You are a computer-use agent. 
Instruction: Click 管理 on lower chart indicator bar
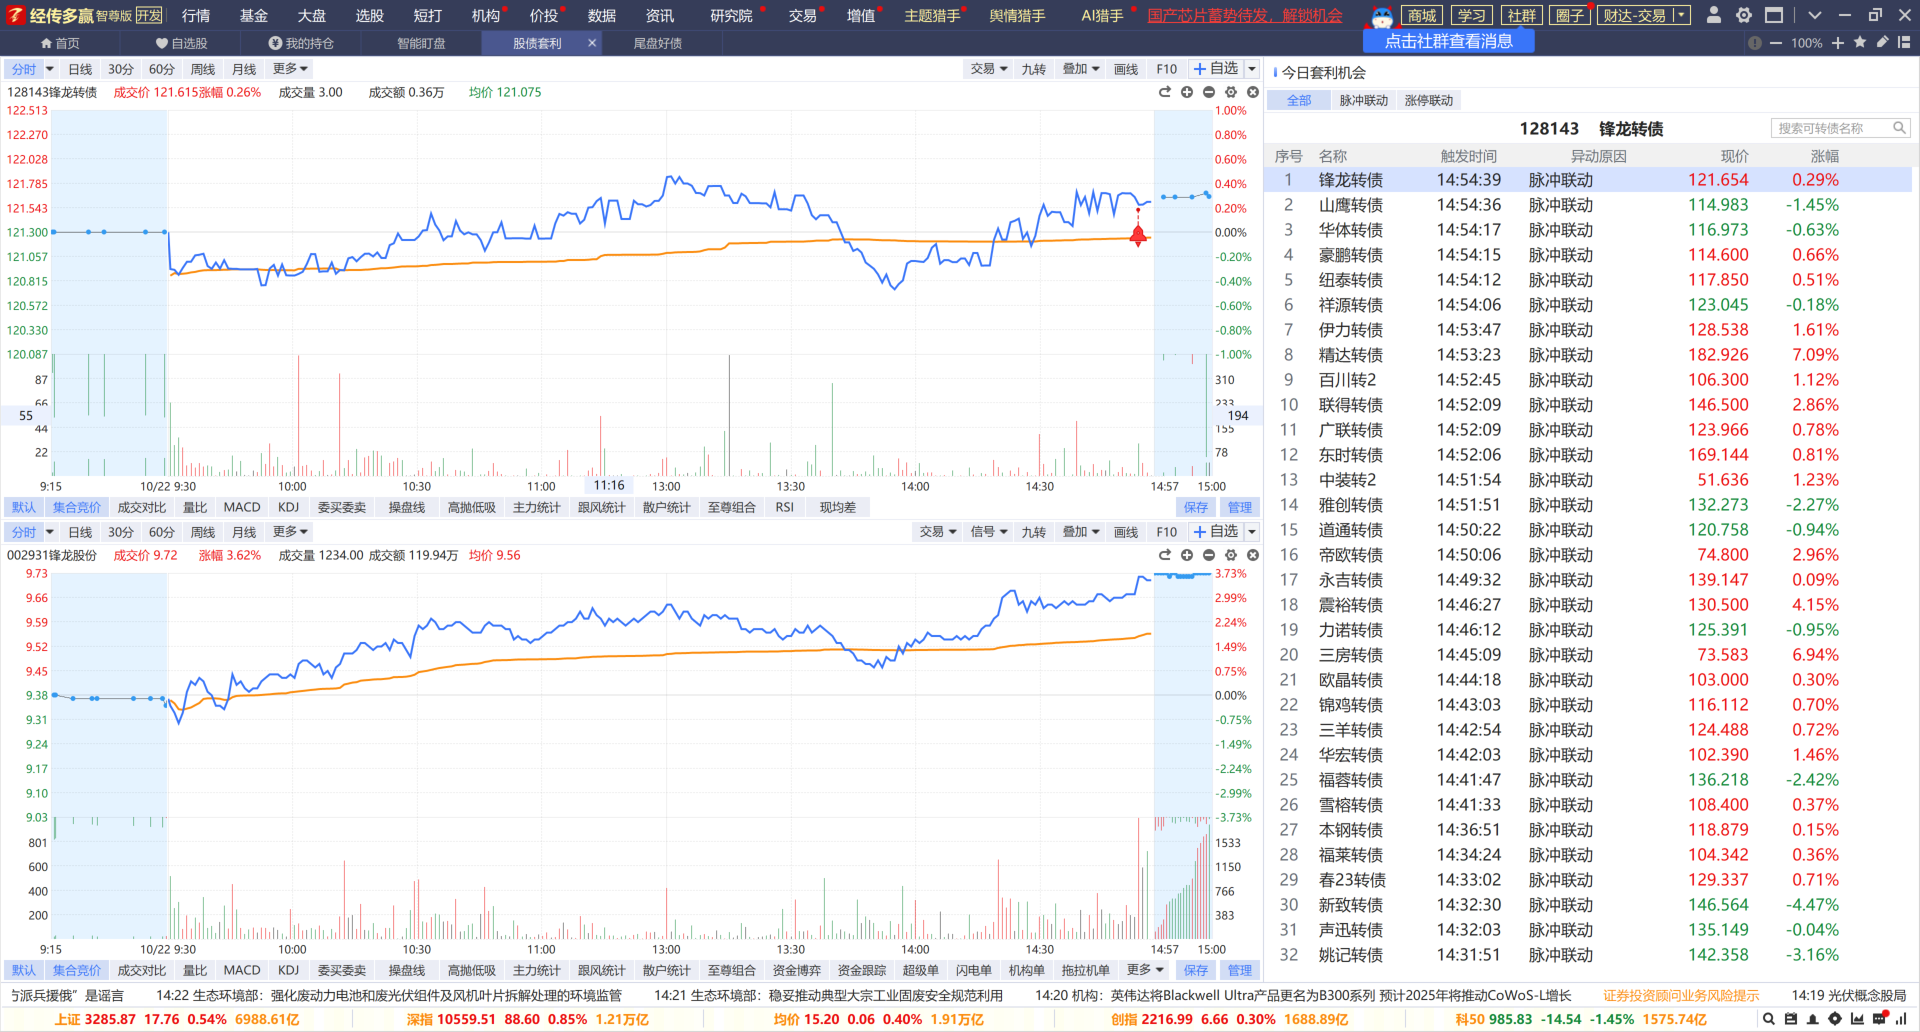1240,970
